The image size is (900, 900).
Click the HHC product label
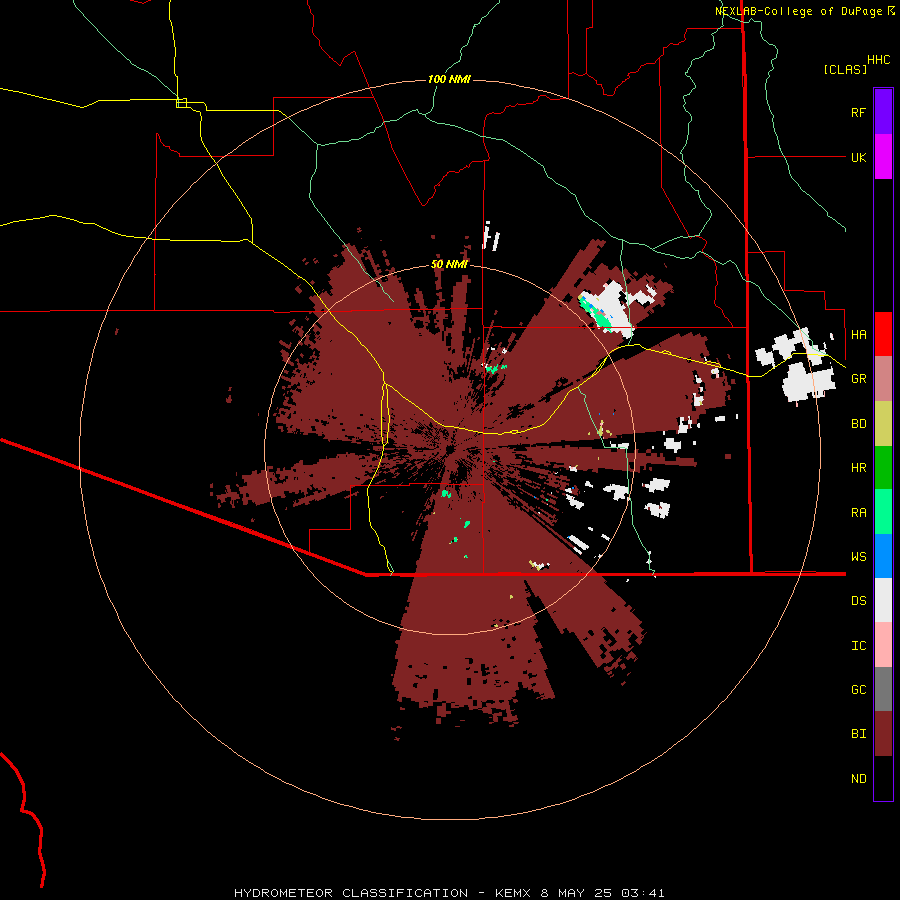pyautogui.click(x=878, y=60)
